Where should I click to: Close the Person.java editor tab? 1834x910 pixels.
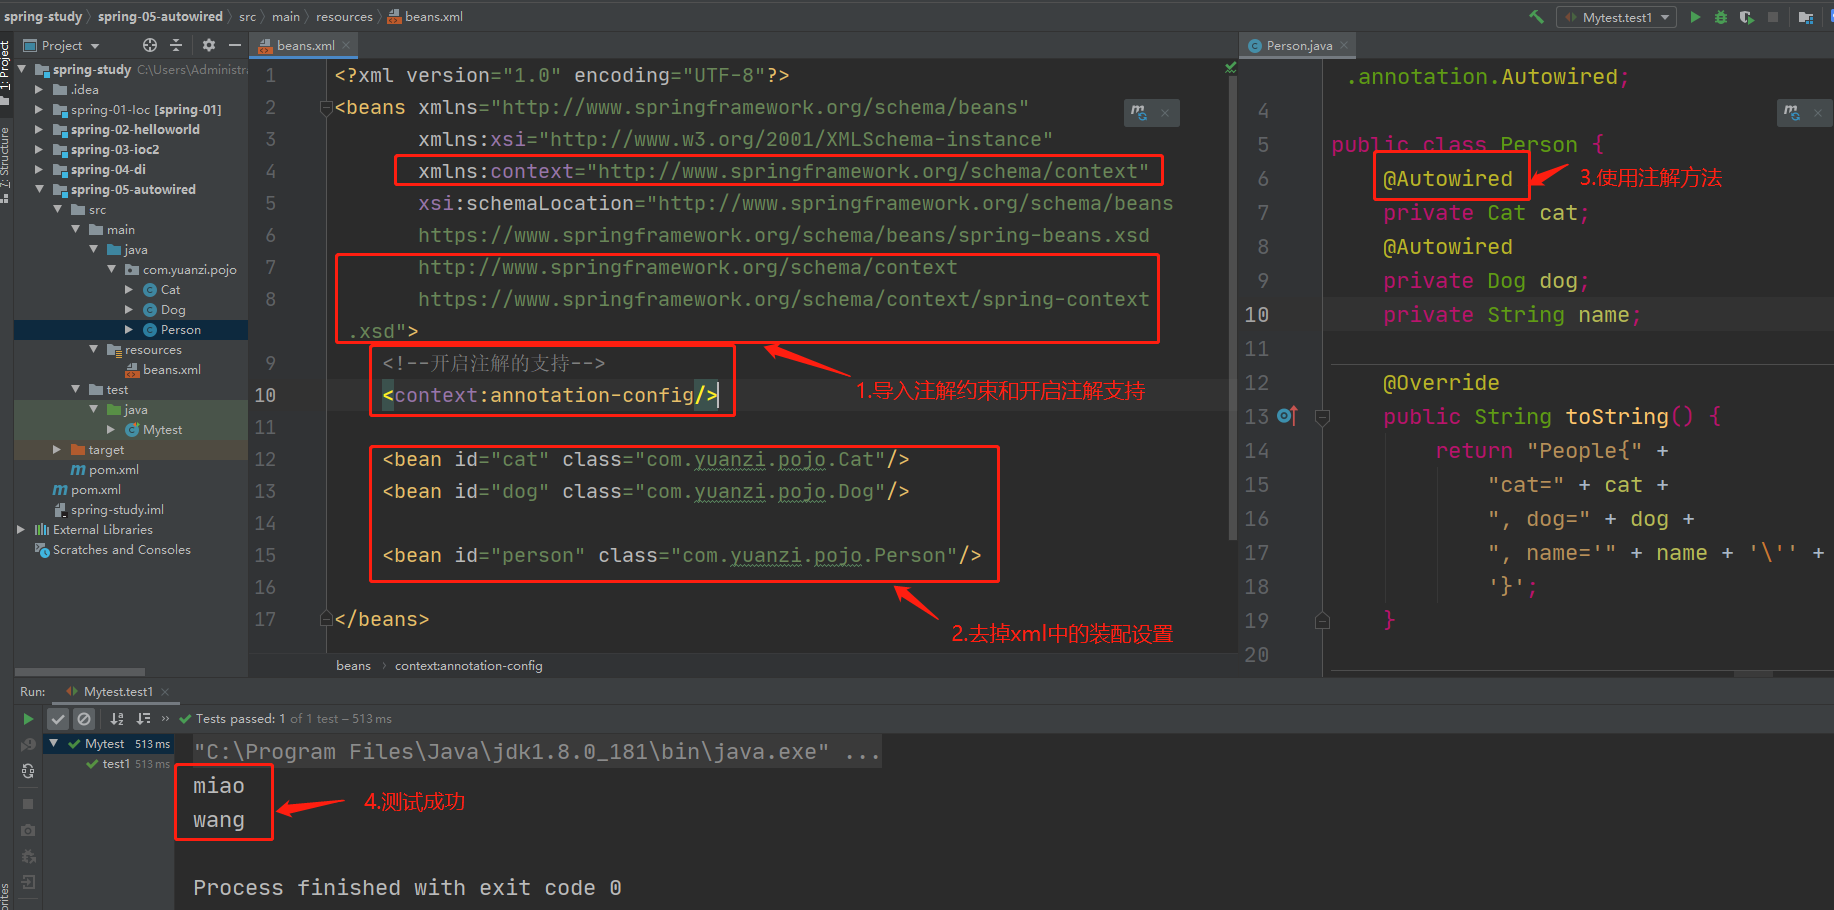tap(1344, 45)
